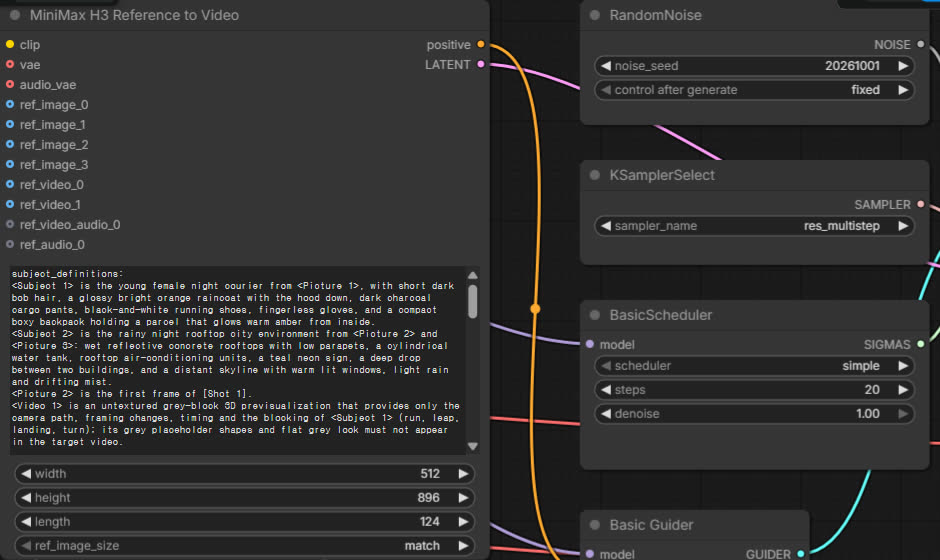Open the control after generate dropdown
940x560 pixels.
point(754,90)
